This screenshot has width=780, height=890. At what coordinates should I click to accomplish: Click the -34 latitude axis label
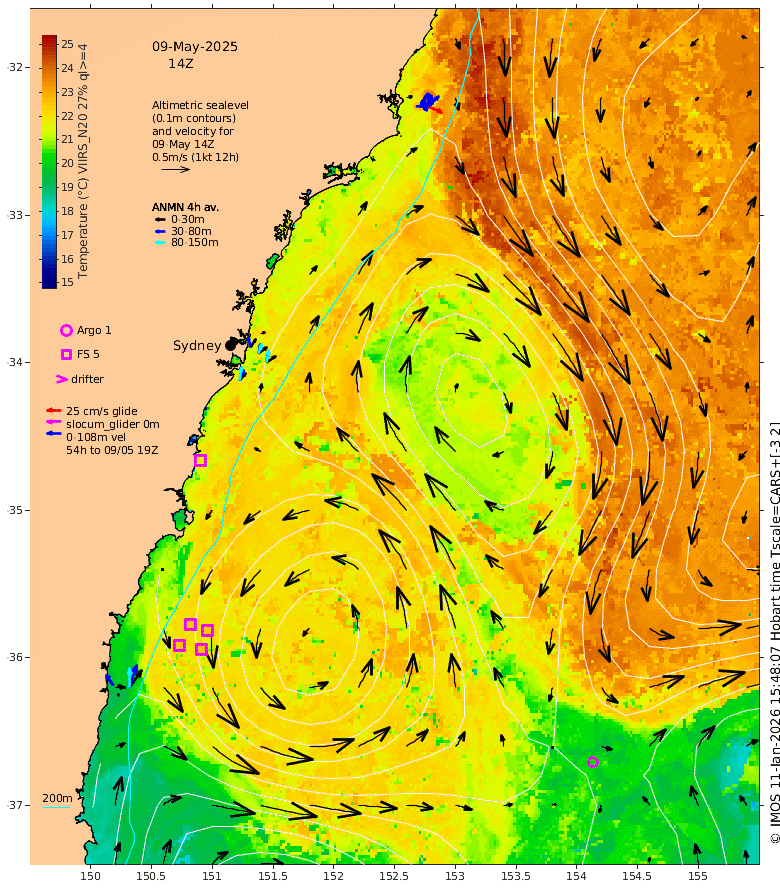coord(15,362)
